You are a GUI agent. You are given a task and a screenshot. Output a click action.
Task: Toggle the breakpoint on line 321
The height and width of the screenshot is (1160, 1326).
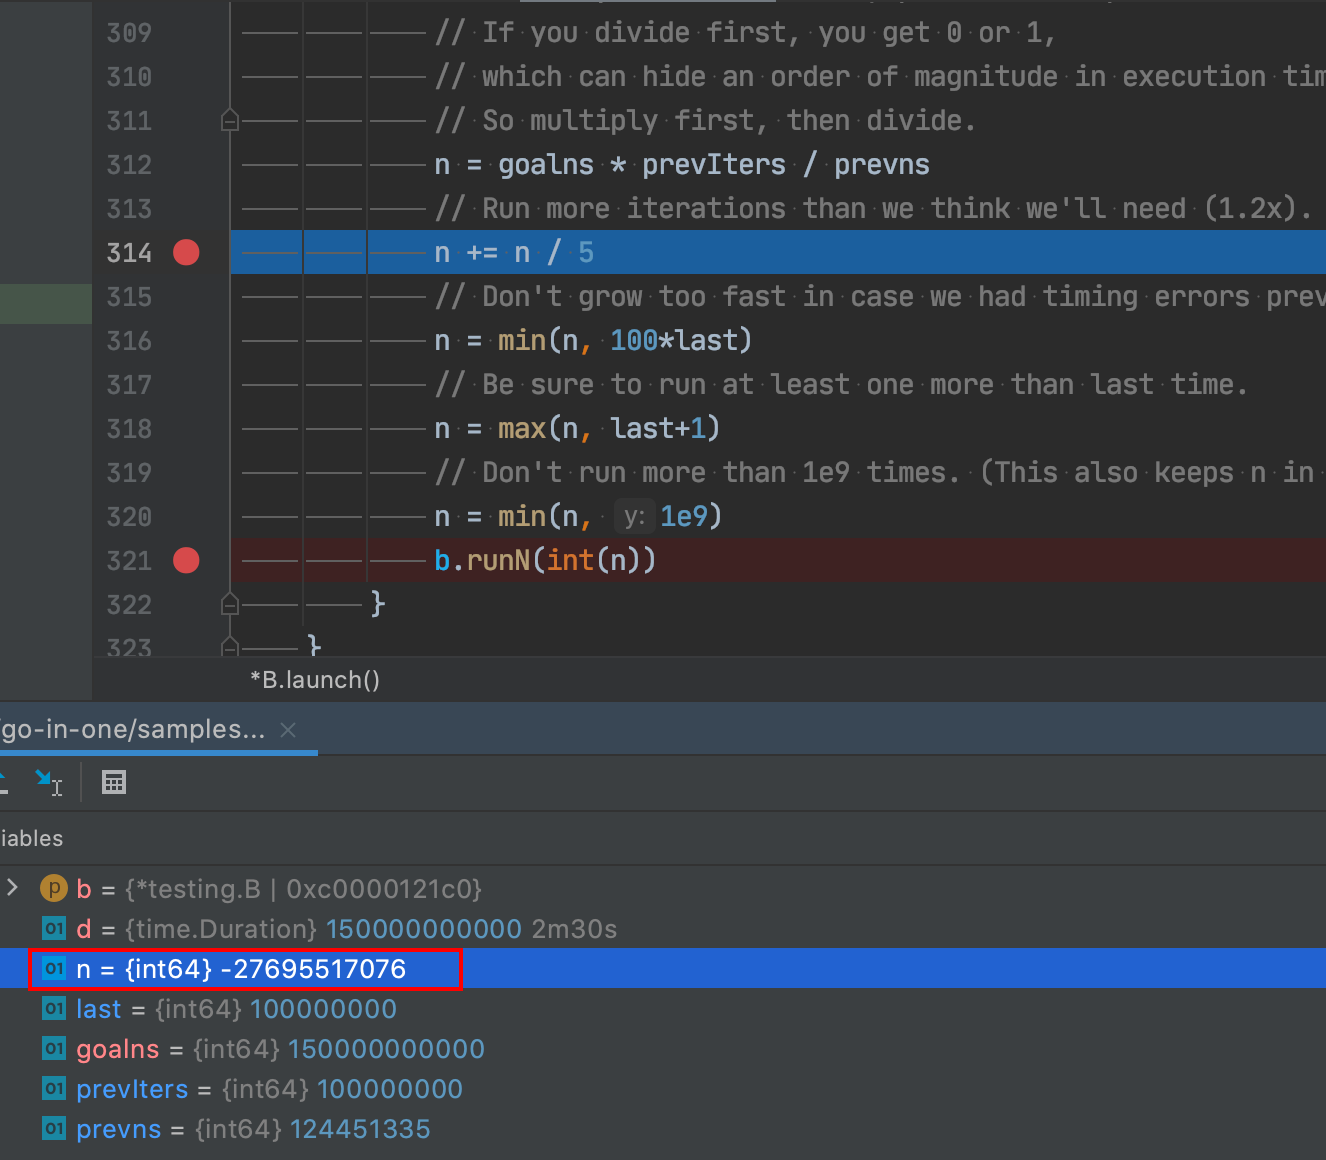(186, 561)
